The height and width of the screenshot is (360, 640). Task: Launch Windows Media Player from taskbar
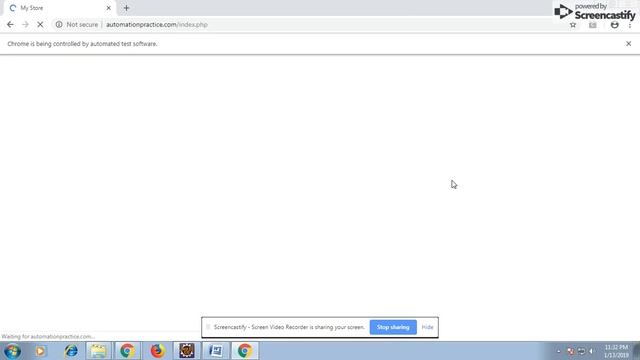click(40, 351)
